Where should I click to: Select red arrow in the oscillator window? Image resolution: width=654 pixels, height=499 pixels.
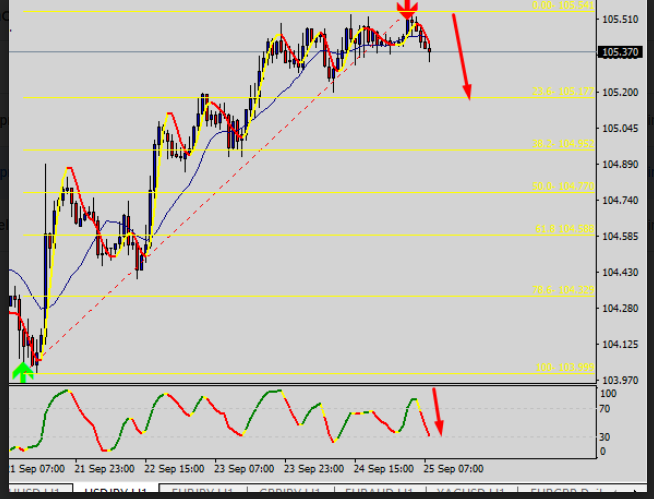click(437, 412)
